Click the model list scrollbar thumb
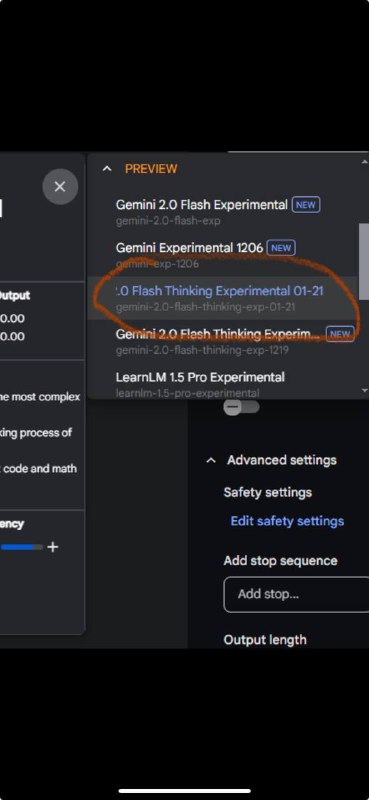369x800 pixels. 364,261
